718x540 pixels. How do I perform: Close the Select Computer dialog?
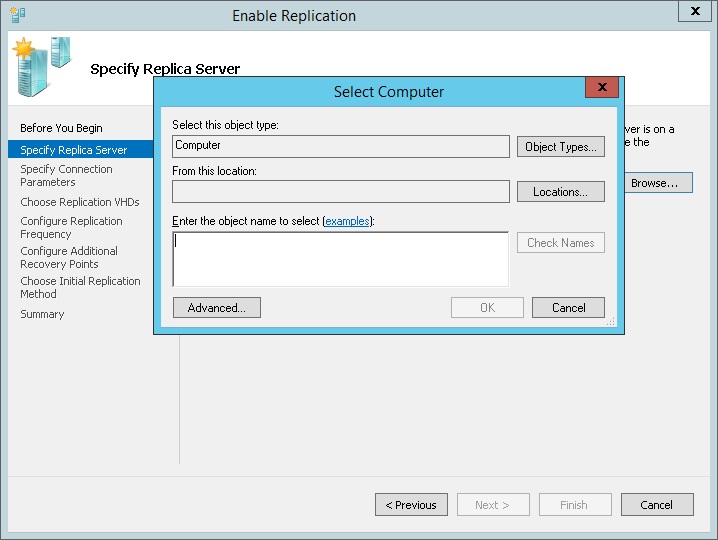(602, 87)
